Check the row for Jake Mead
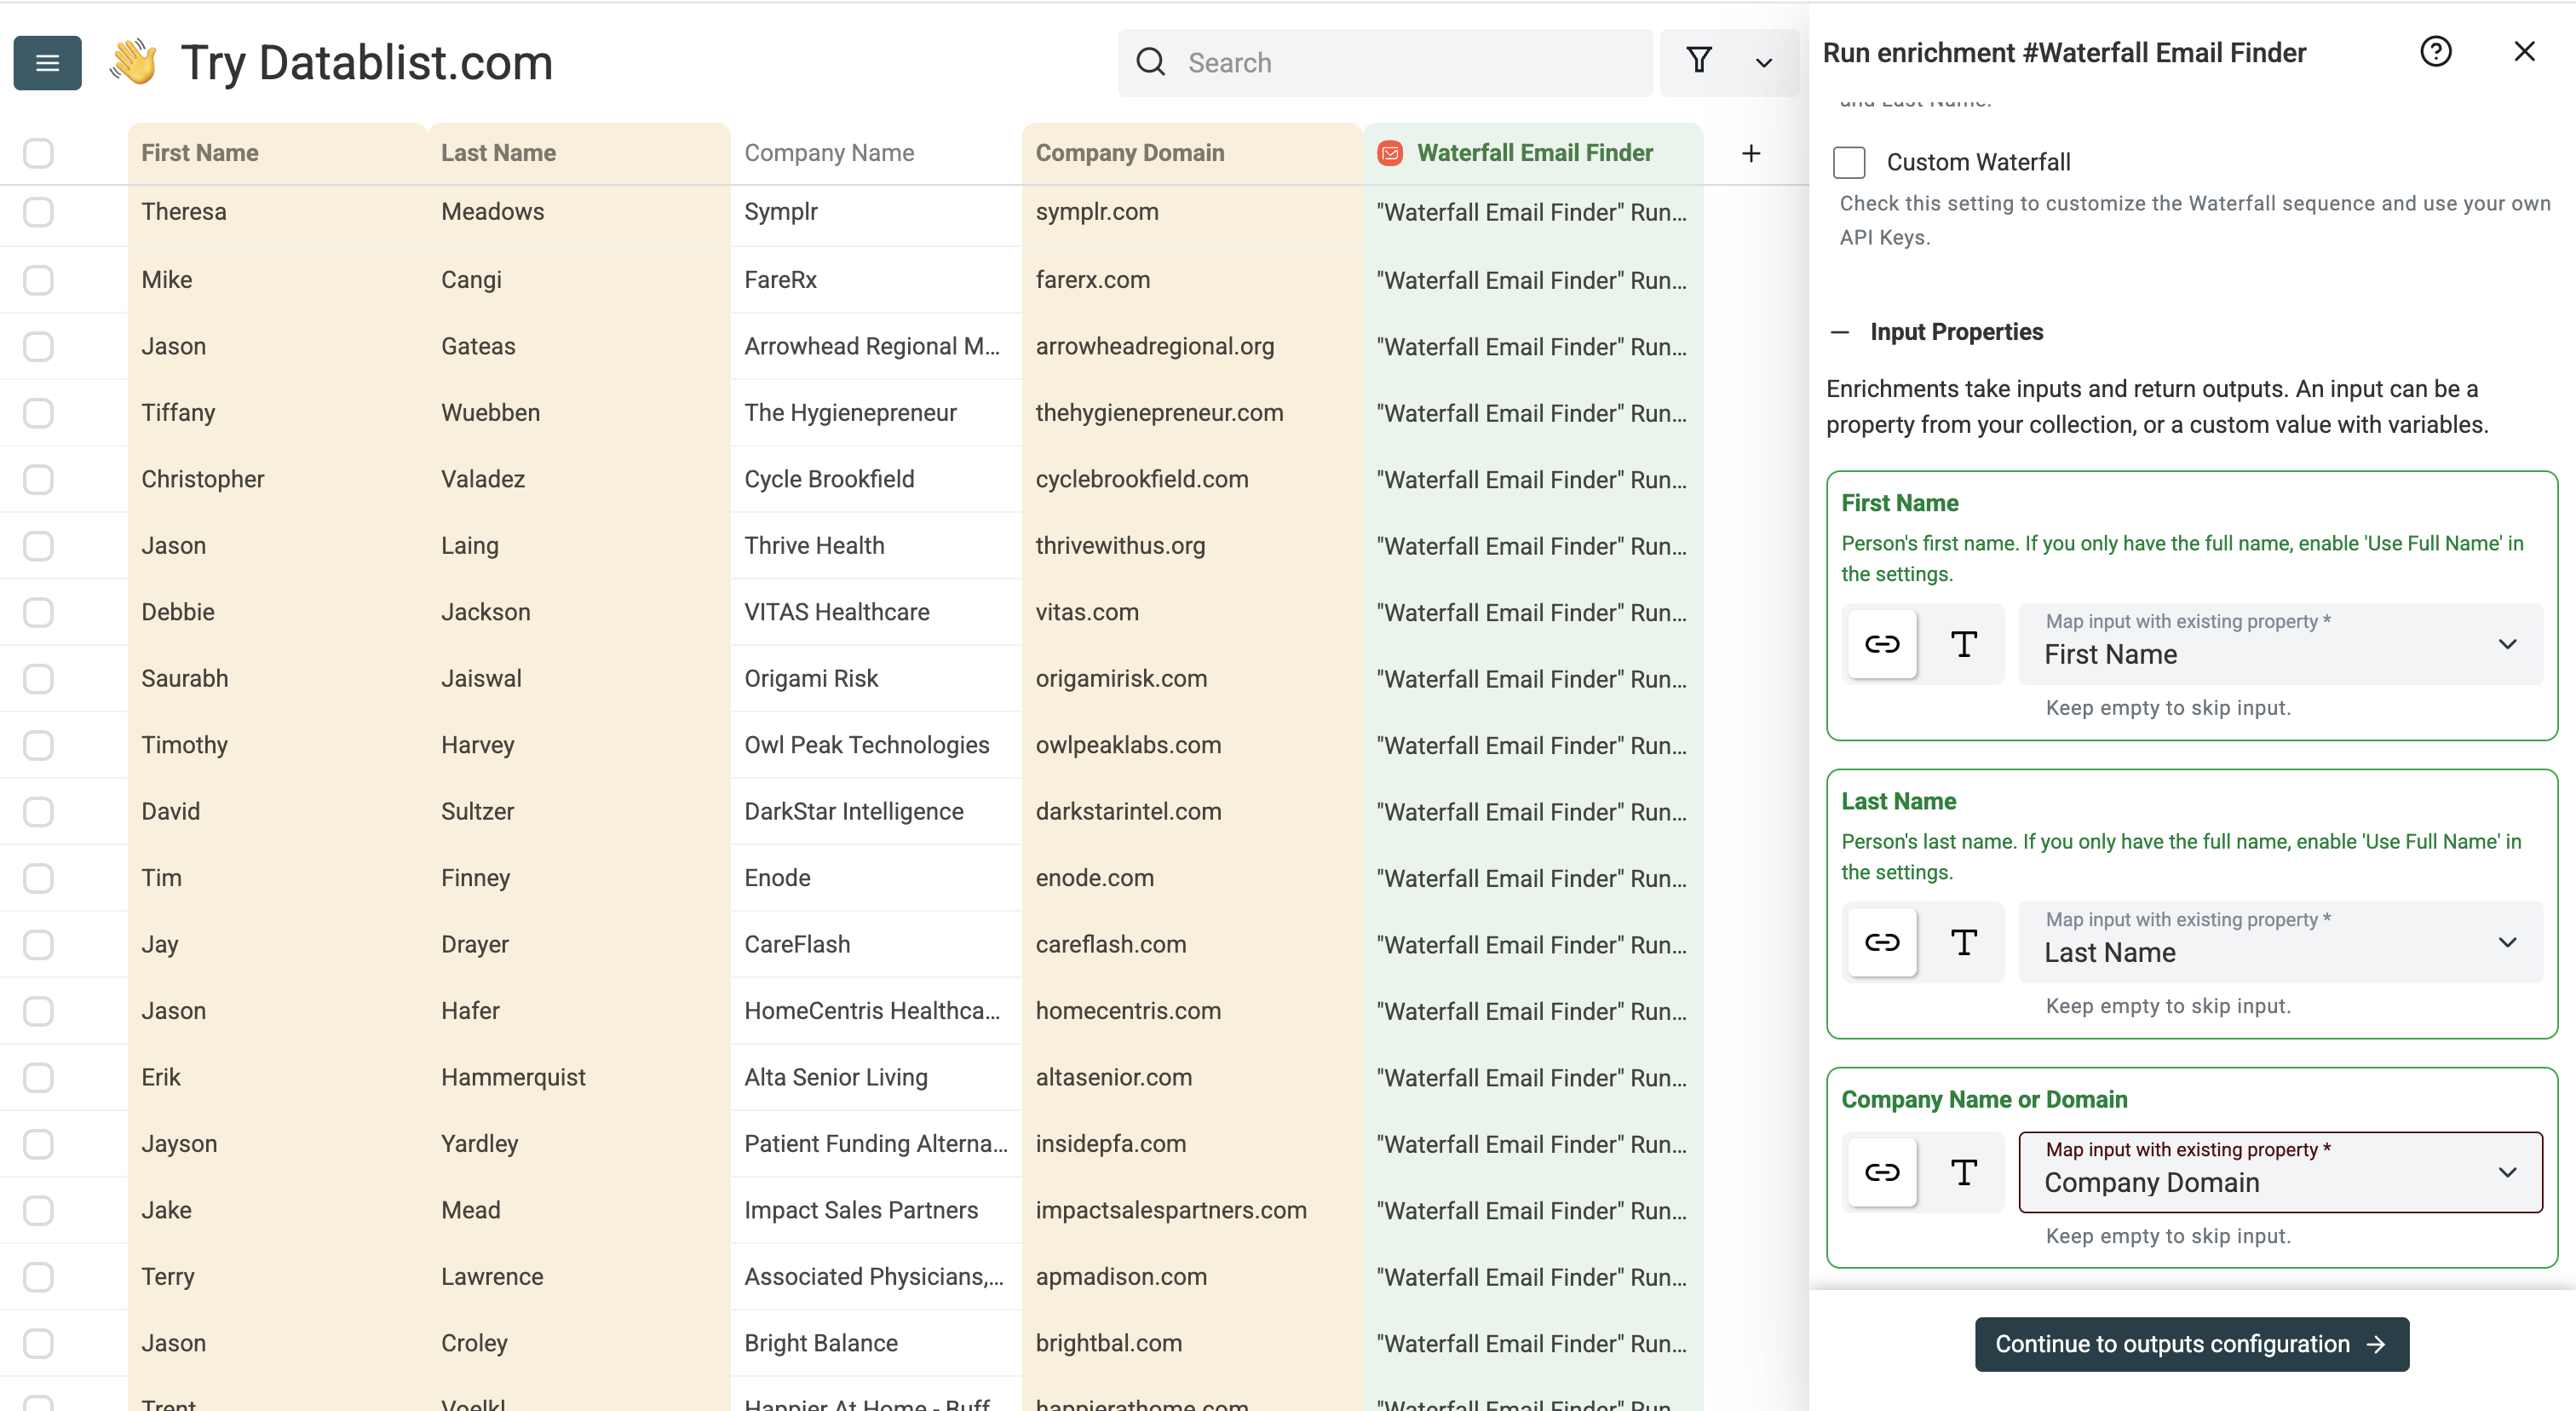This screenshot has height=1411, width=2576. 38,1210
